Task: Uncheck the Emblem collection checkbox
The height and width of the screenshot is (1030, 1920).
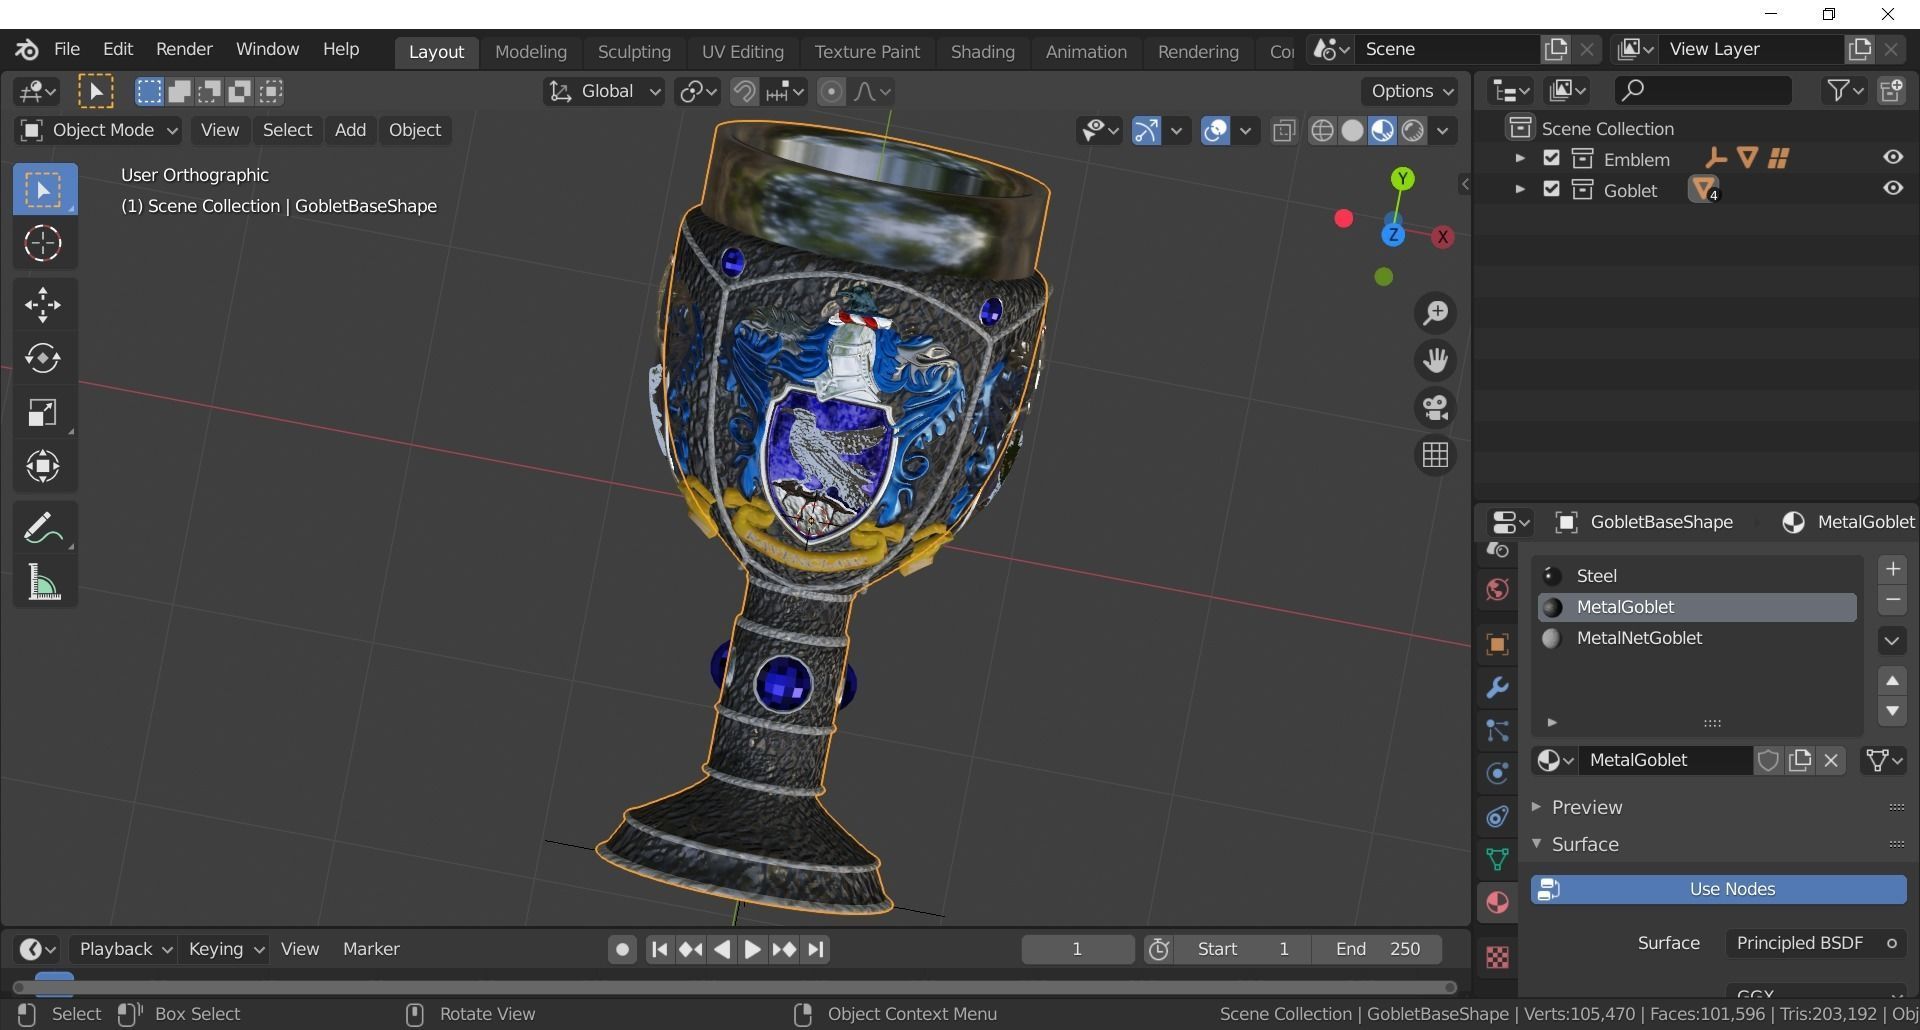Action: (1551, 158)
